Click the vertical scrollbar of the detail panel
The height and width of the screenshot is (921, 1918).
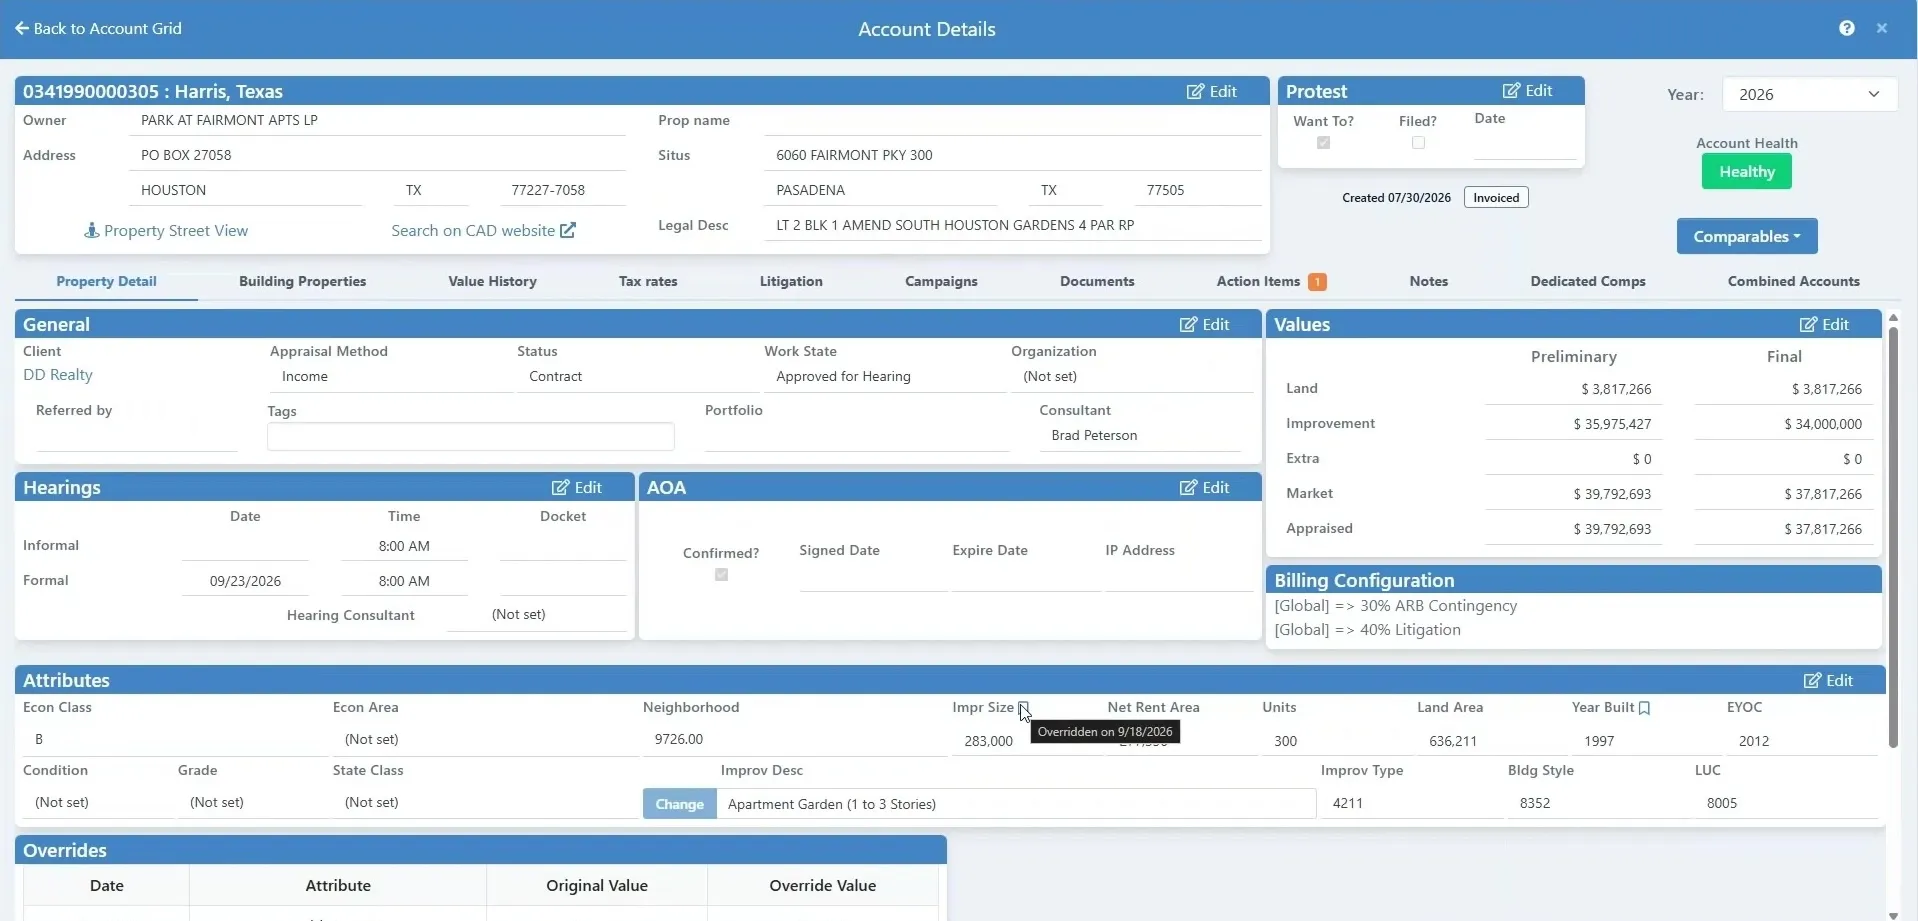coord(1892,536)
